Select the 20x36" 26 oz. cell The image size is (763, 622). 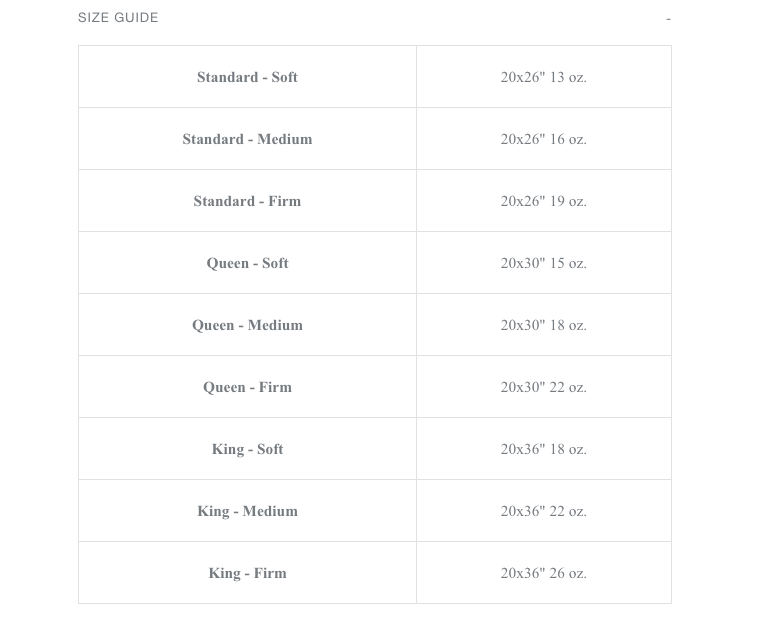(x=543, y=573)
